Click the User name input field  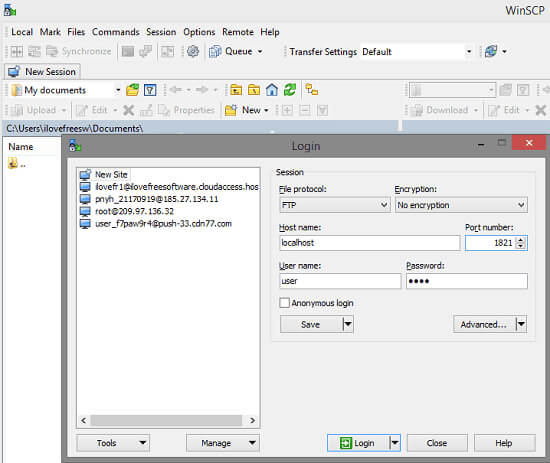pos(340,281)
